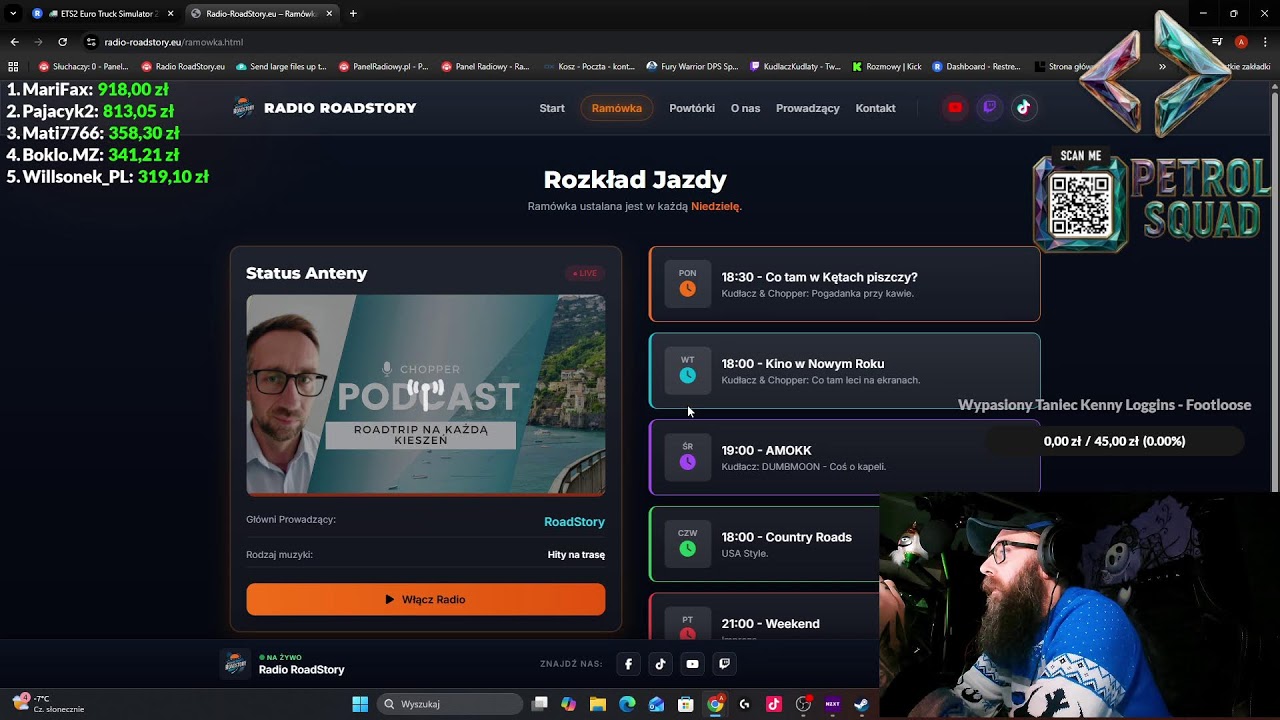Open O nas in the site navigation
Screen dimensions: 1280x720
(x=745, y=108)
